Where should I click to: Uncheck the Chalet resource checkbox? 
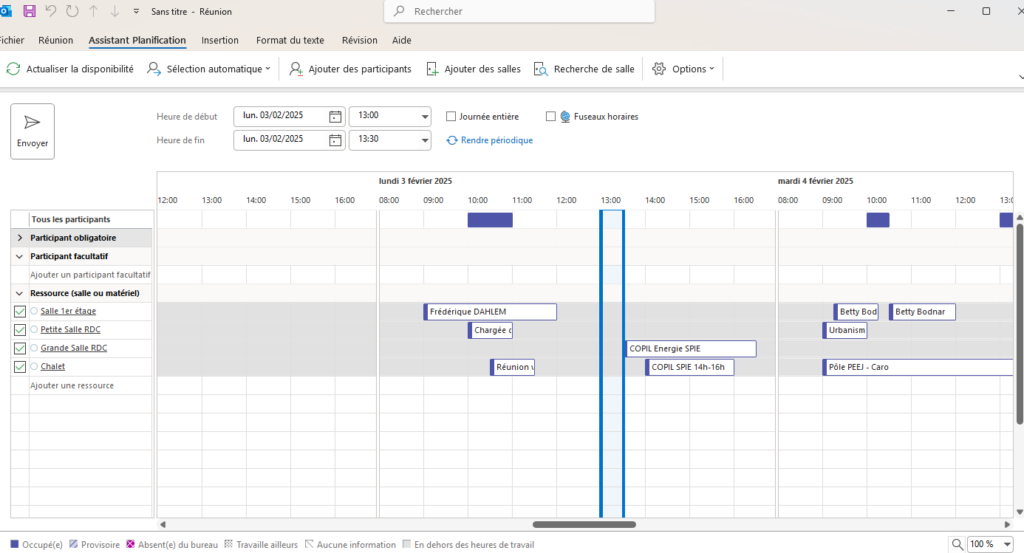point(20,367)
